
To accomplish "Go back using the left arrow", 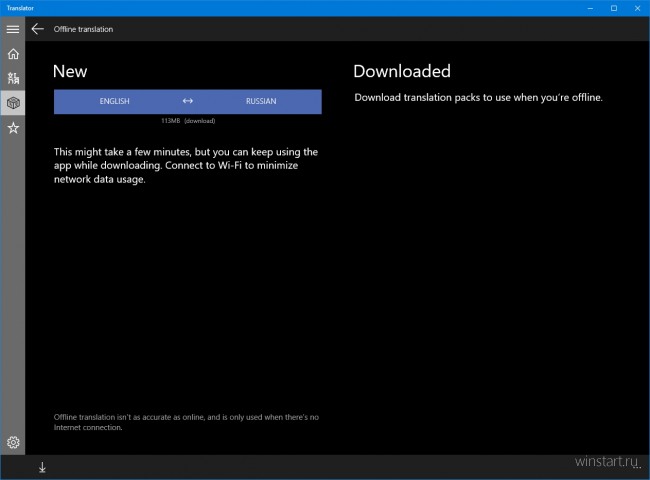I will pyautogui.click(x=38, y=29).
